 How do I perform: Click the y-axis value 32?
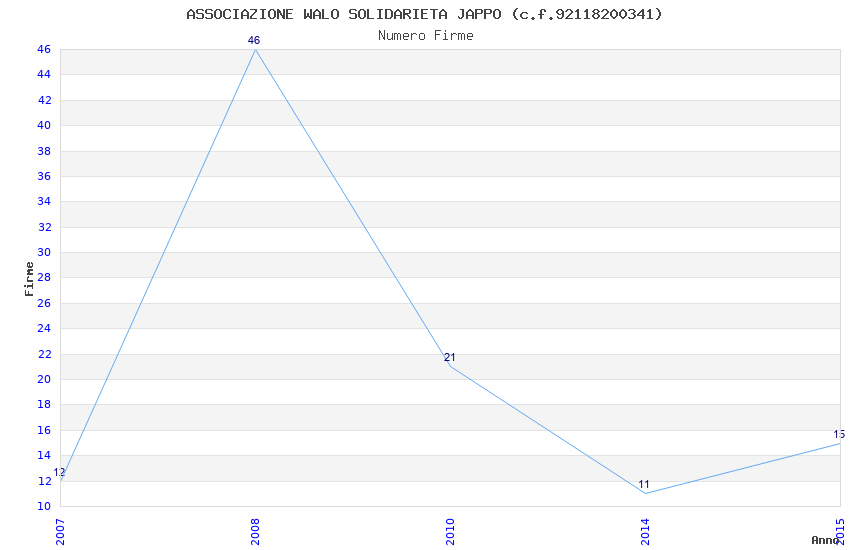44,227
